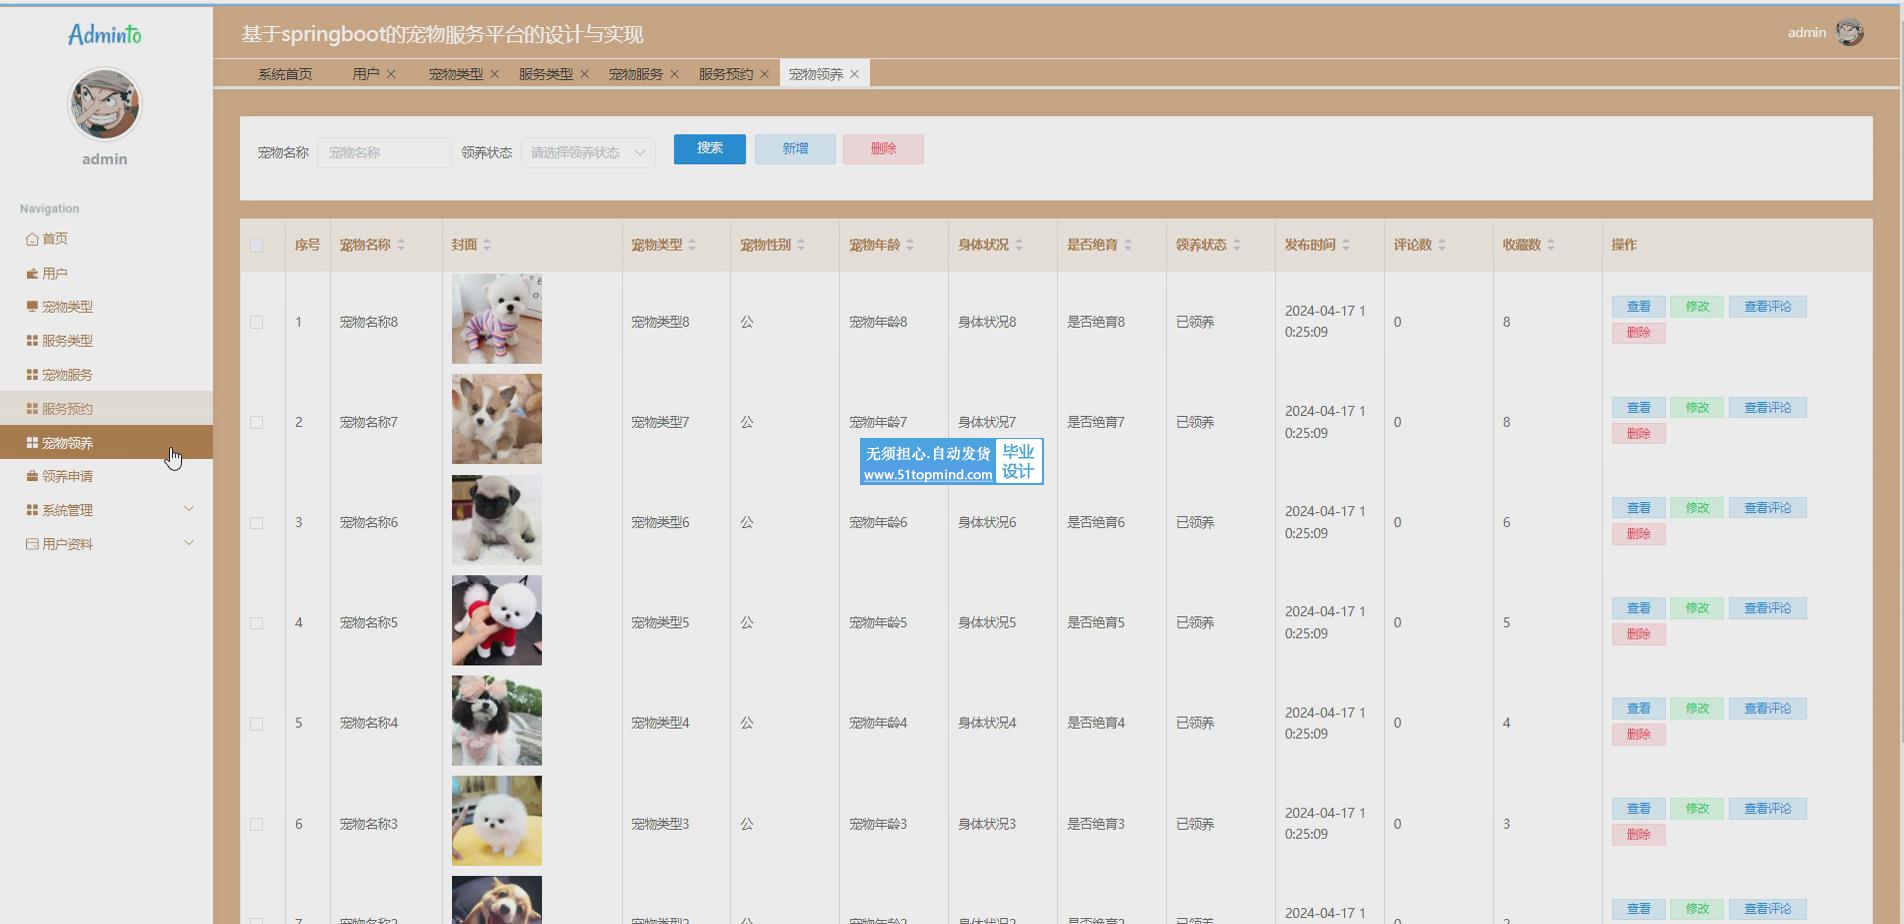Close the 宠物领养 tab
The height and width of the screenshot is (924, 1904).
854,74
